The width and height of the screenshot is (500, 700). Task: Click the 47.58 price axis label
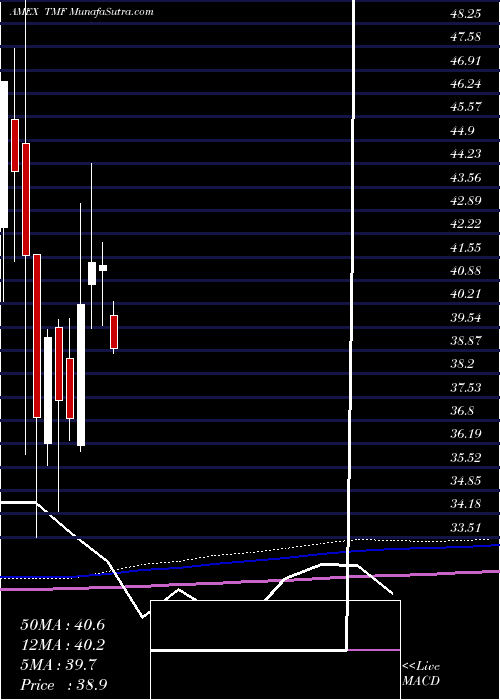tap(465, 37)
